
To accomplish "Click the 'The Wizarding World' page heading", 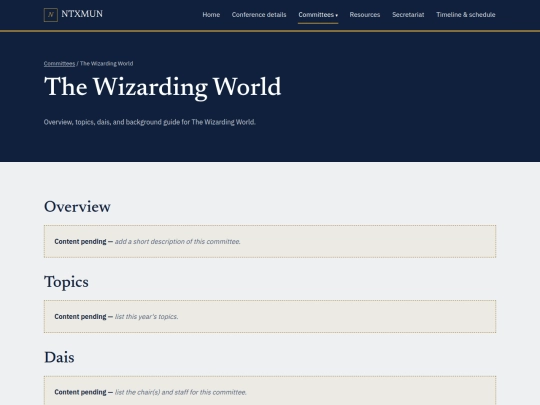I will pyautogui.click(x=163, y=87).
